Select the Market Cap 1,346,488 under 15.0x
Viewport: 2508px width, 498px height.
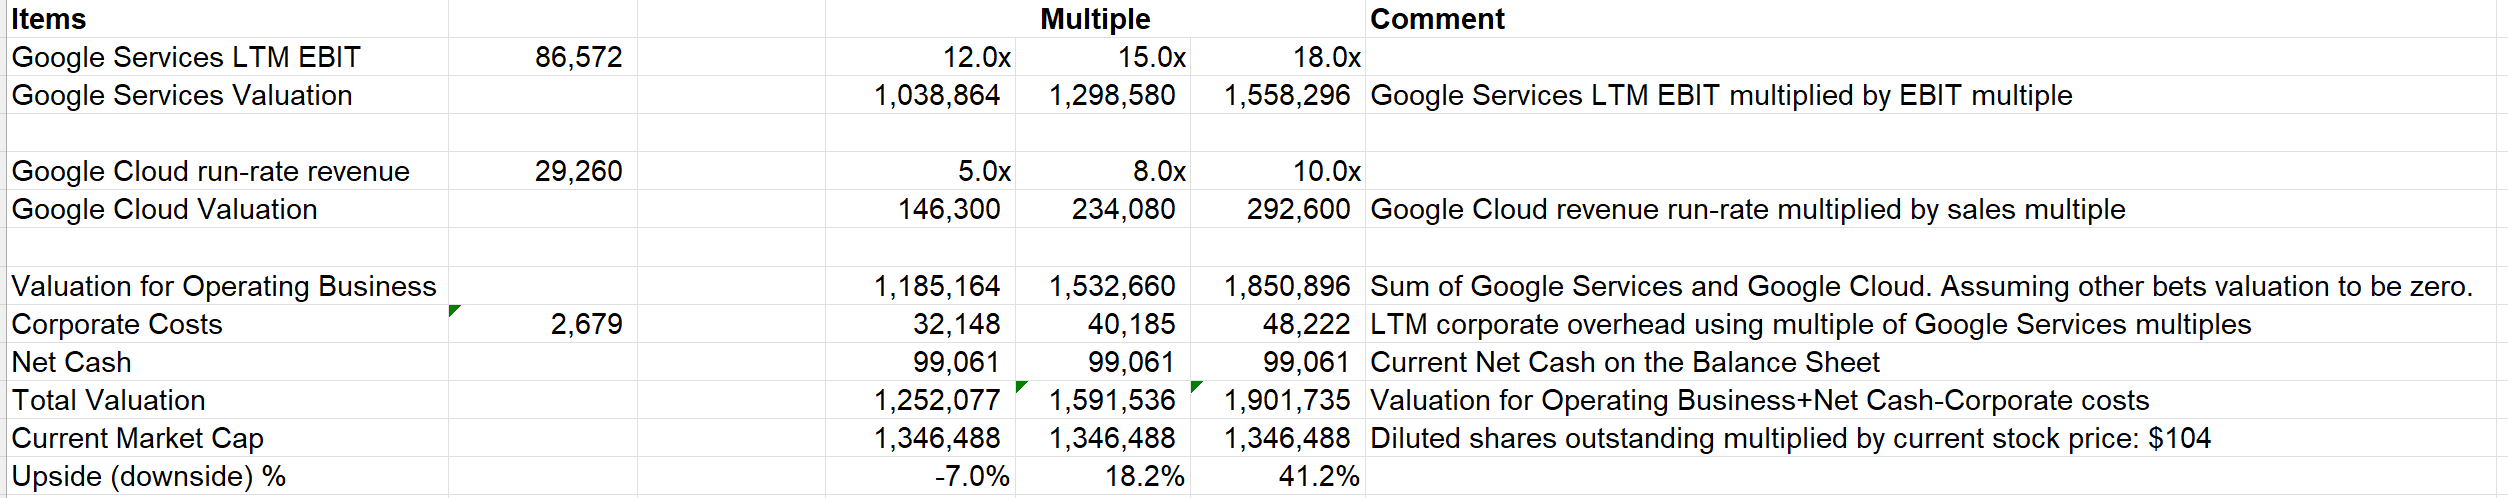point(1103,438)
